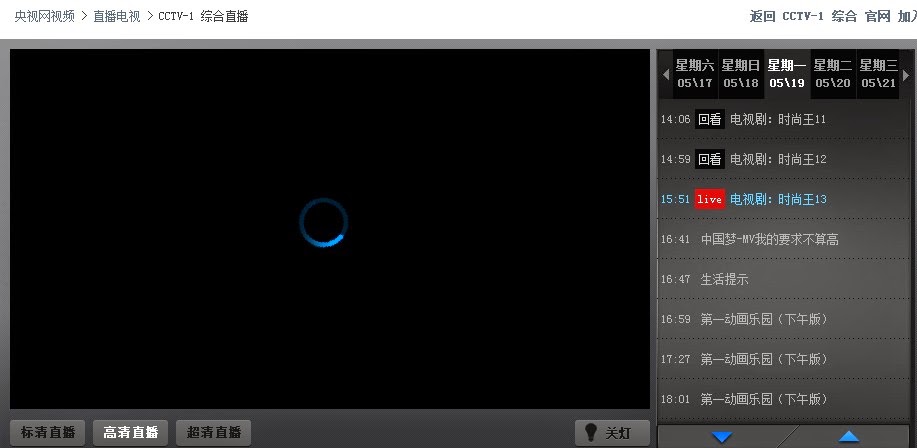
Task: Select the 星期二 05\20 date tab
Action: pyautogui.click(x=833, y=74)
